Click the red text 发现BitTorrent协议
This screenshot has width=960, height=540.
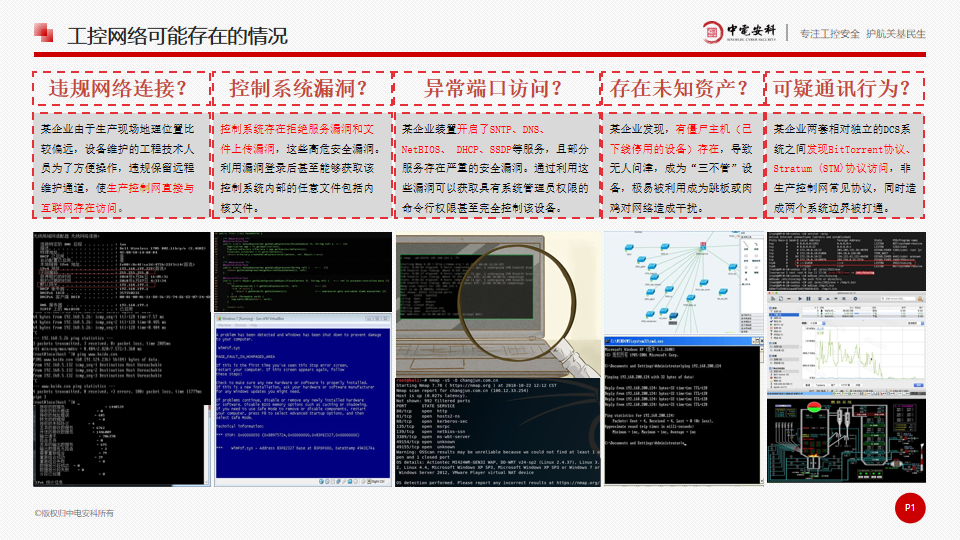click(855, 149)
